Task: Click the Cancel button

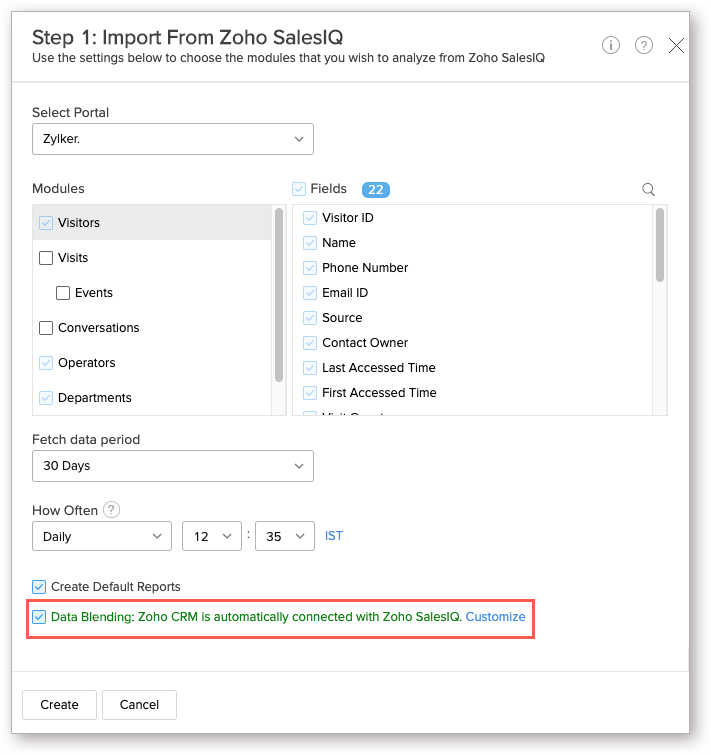Action: pyautogui.click(x=139, y=705)
